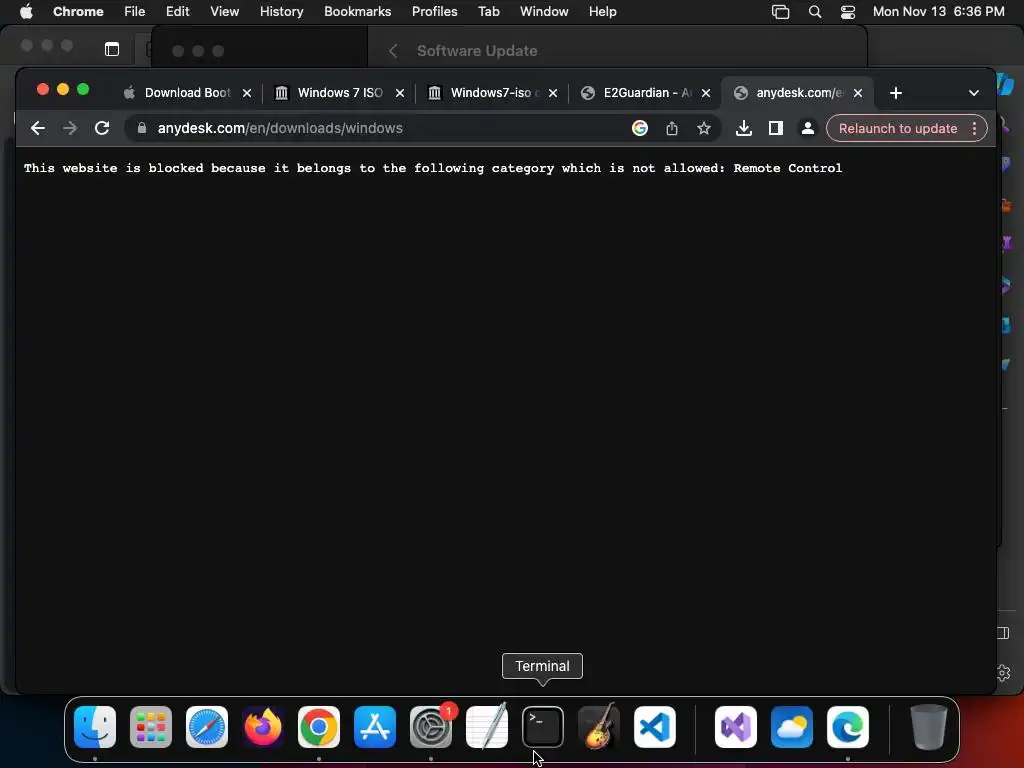Viewport: 1024px width, 768px height.
Task: Open the View menu
Action: click(225, 12)
